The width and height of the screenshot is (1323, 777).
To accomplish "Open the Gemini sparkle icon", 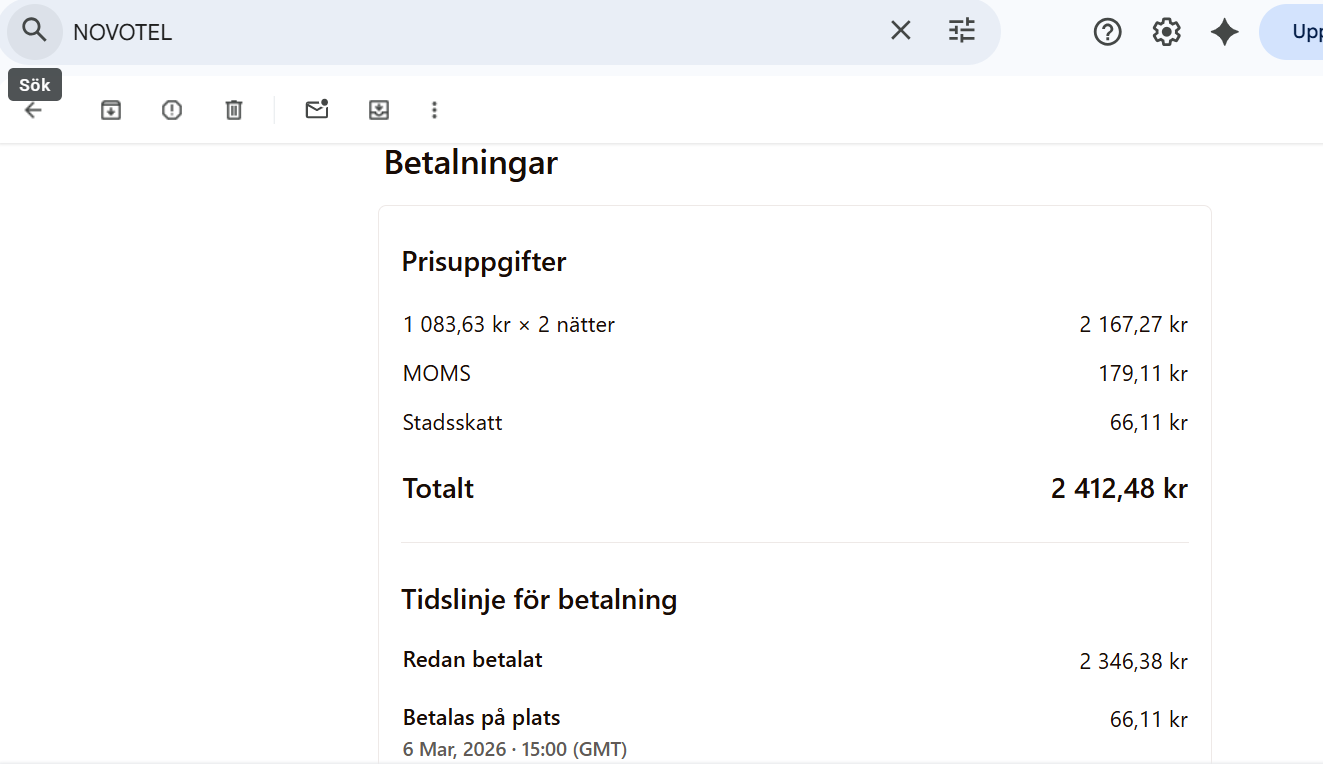I will (1224, 32).
